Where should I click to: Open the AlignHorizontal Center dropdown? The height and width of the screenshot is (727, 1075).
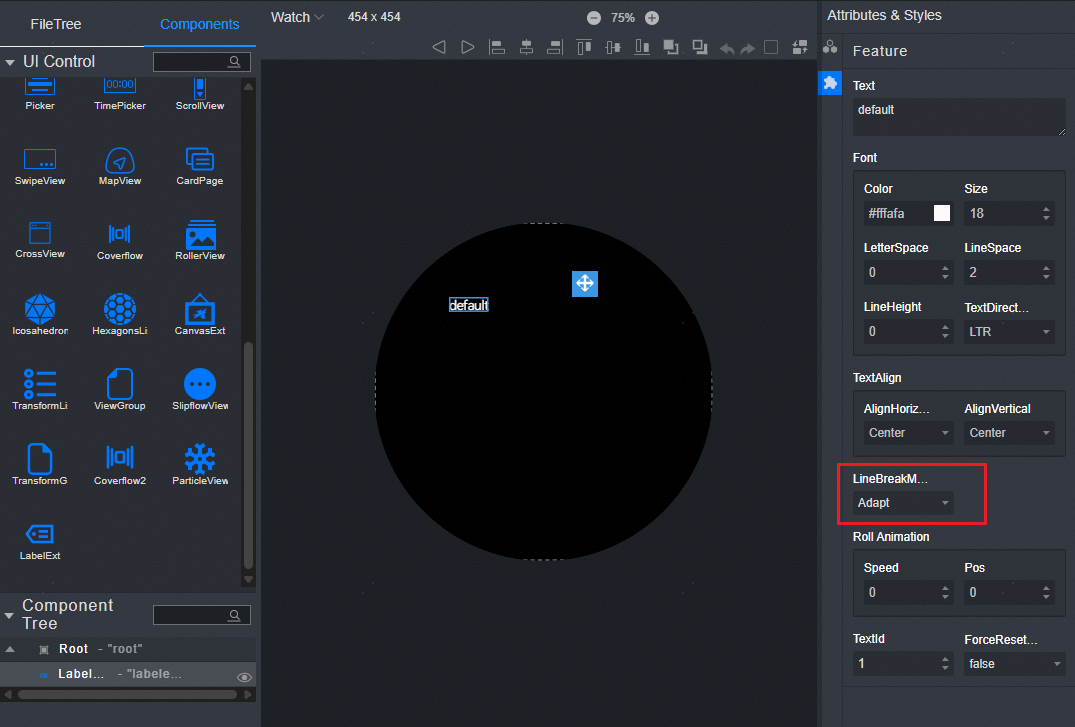[908, 433]
